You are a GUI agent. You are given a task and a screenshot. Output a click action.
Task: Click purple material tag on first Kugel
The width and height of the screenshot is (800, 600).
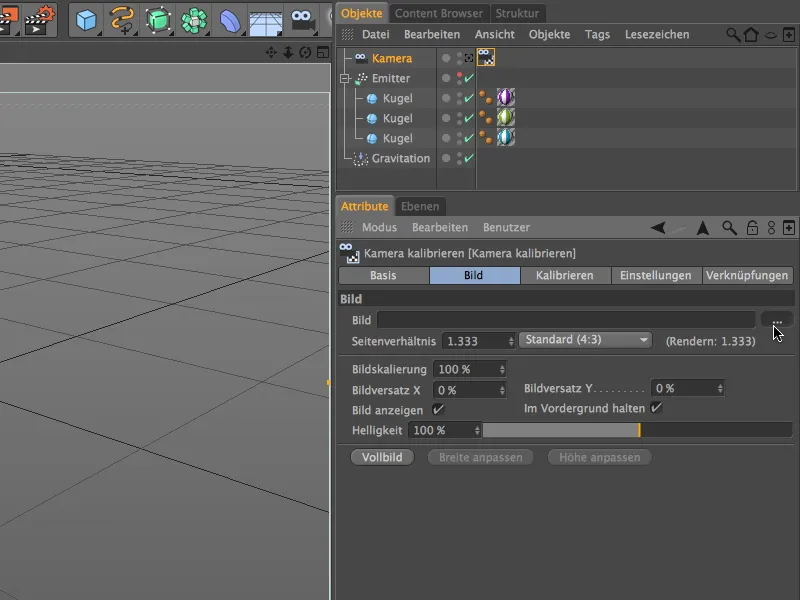pyautogui.click(x=506, y=97)
